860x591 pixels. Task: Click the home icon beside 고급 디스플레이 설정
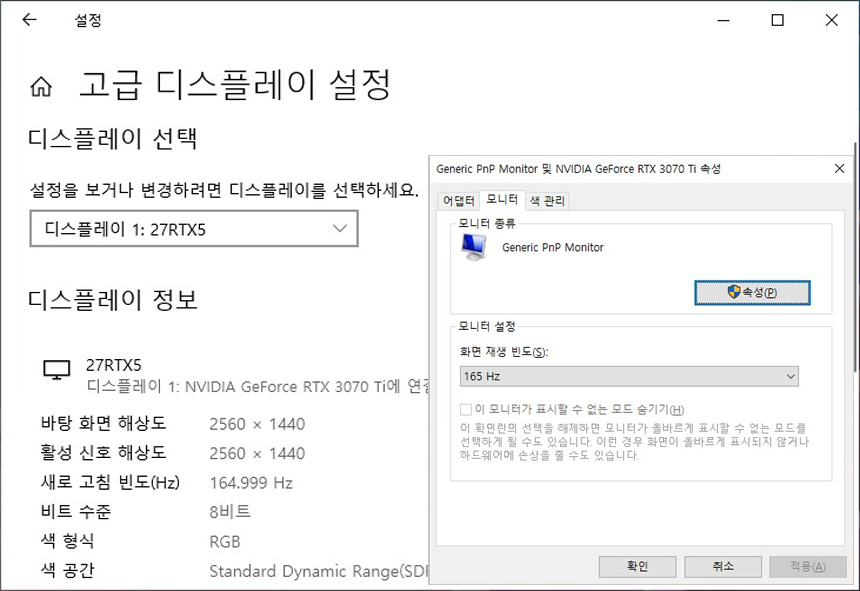(x=41, y=87)
